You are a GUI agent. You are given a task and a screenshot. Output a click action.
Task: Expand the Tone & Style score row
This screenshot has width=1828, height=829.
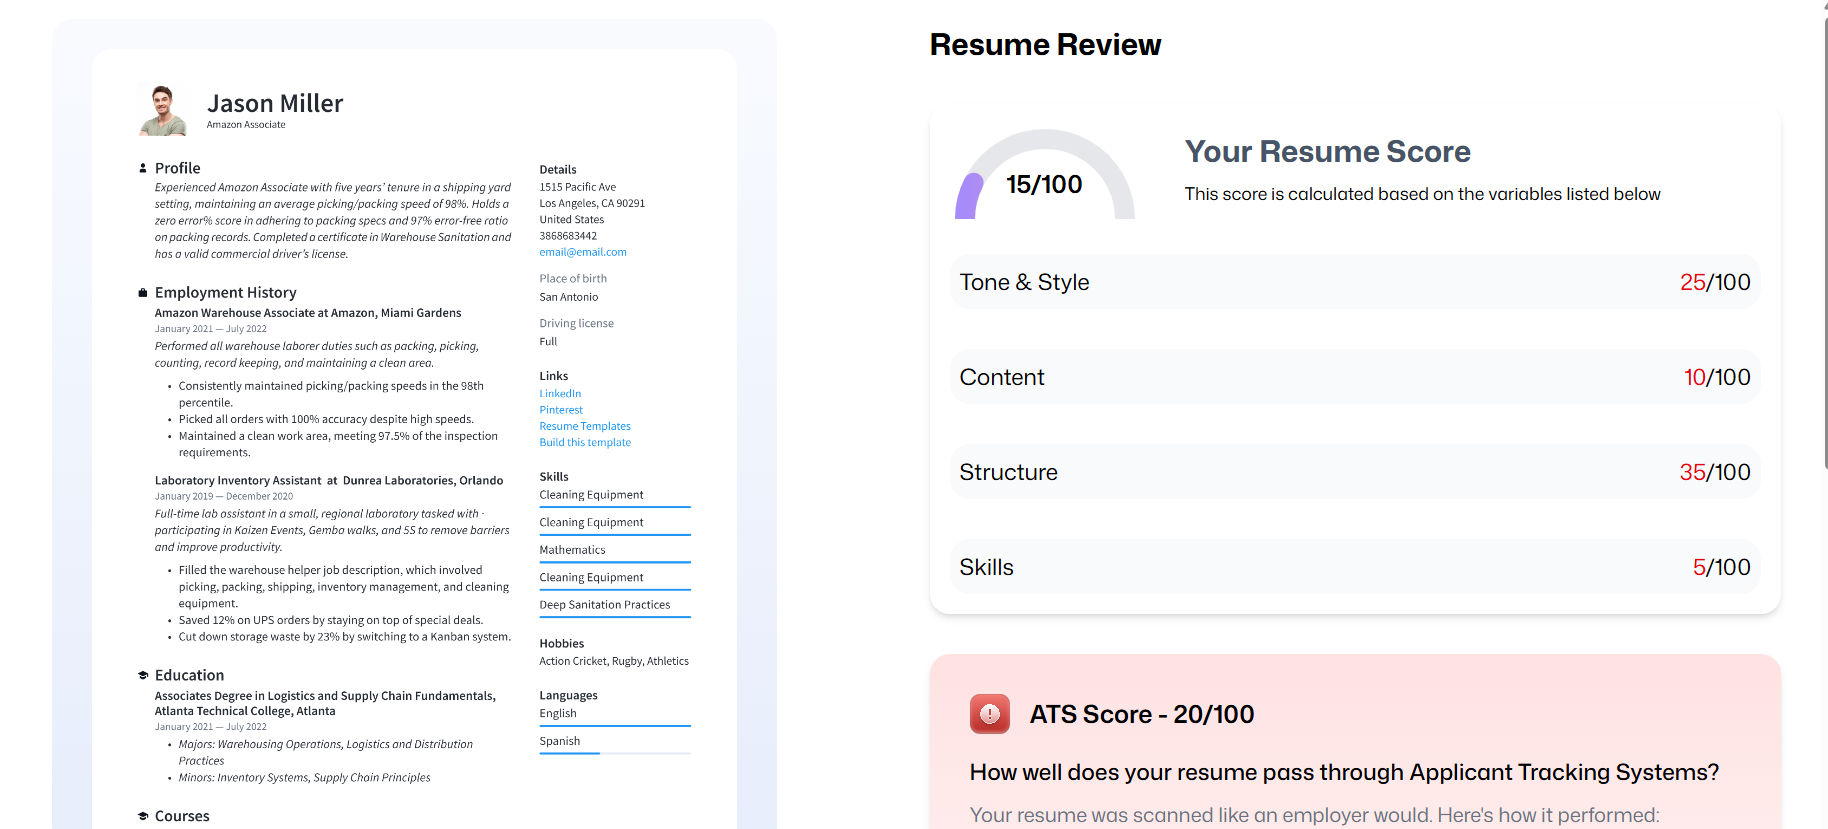click(x=1354, y=282)
